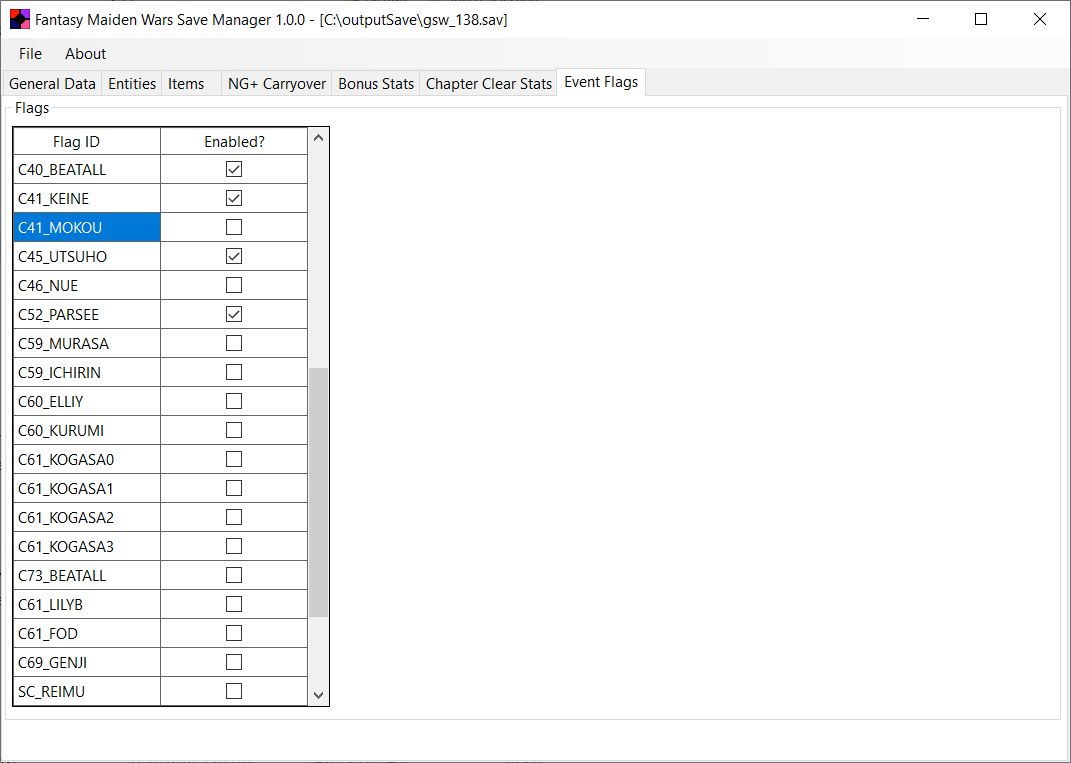The height and width of the screenshot is (763, 1071).
Task: Select the C52_PARSEE flag ID cell
Action: pos(87,314)
